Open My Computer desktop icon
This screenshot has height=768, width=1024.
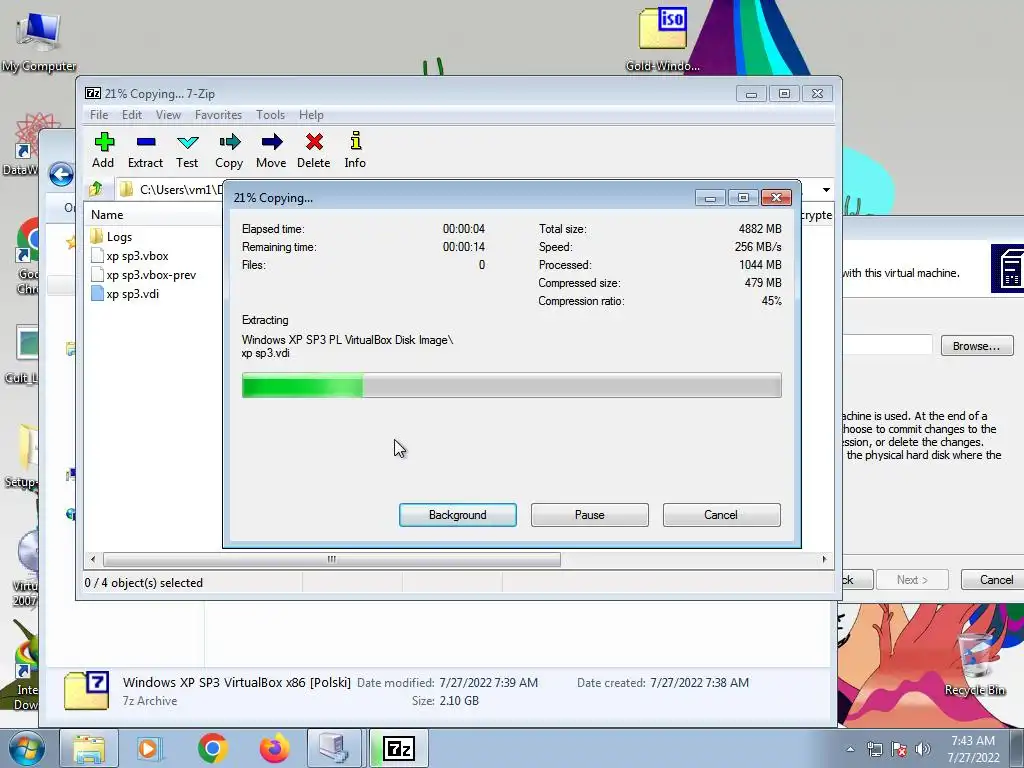[39, 41]
